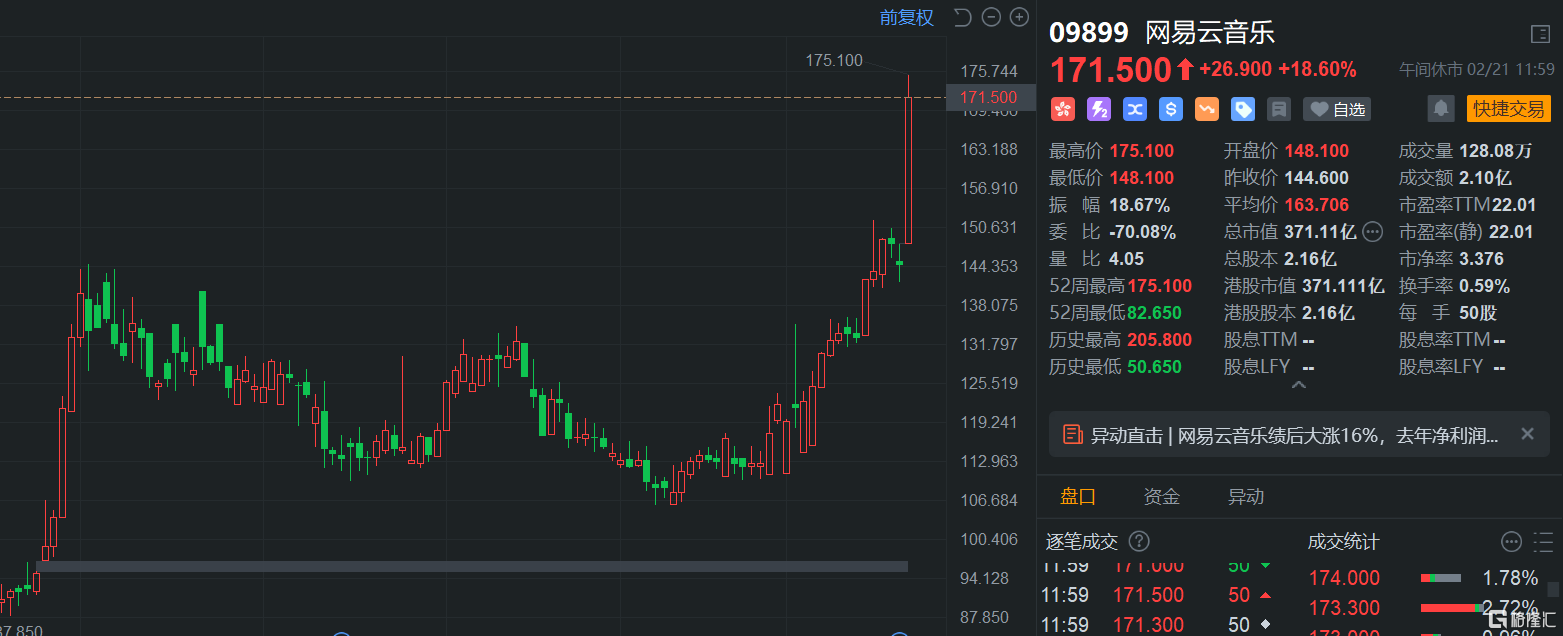Click the tall latest candlestick on chart
This screenshot has width=1563, height=636.
[908, 159]
